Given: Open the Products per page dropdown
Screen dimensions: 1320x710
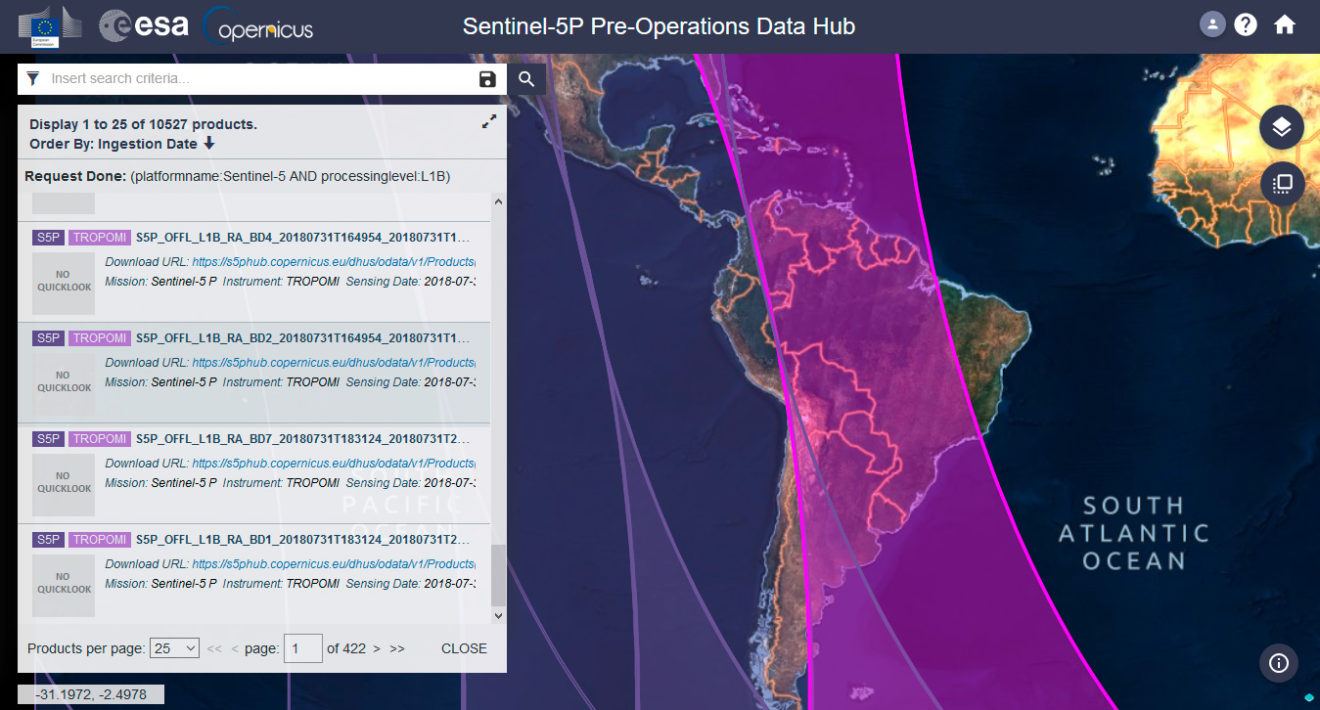Looking at the screenshot, I should (x=174, y=648).
